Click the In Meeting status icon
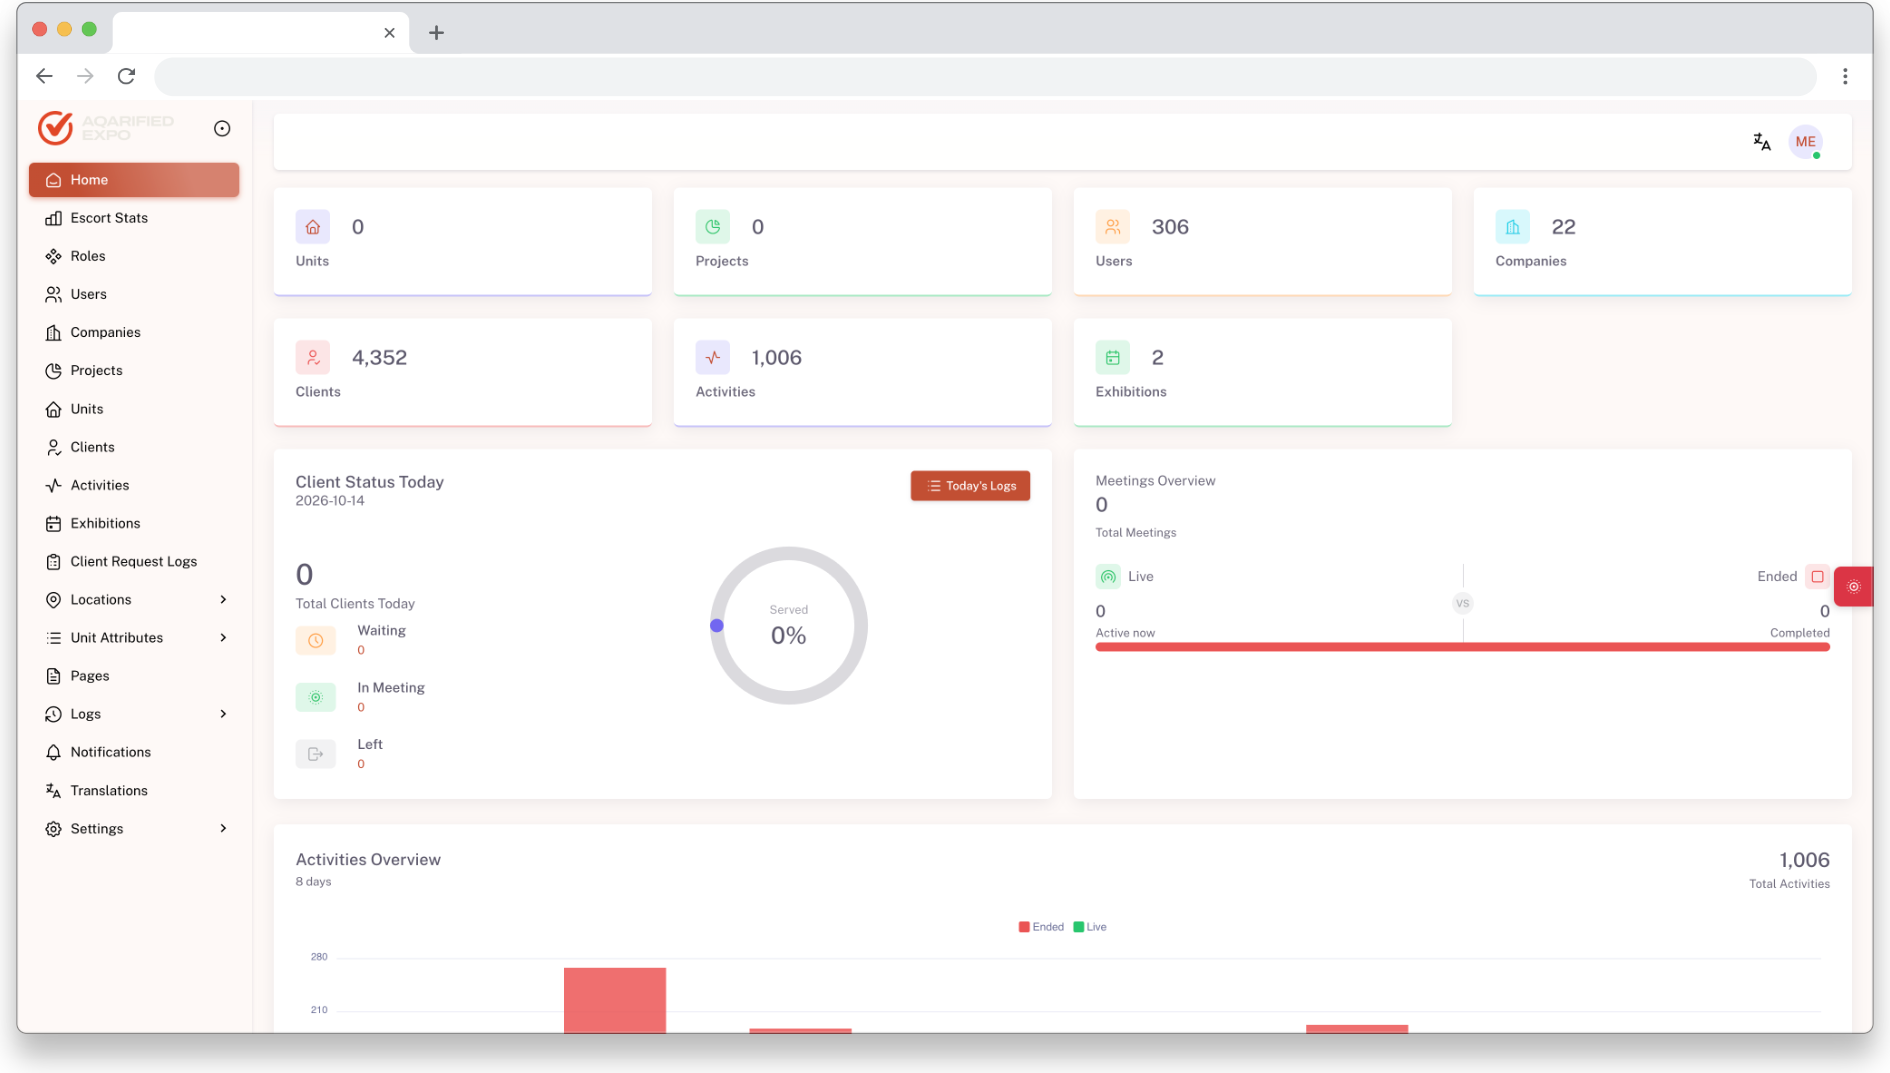This screenshot has width=1890, height=1073. click(x=316, y=698)
